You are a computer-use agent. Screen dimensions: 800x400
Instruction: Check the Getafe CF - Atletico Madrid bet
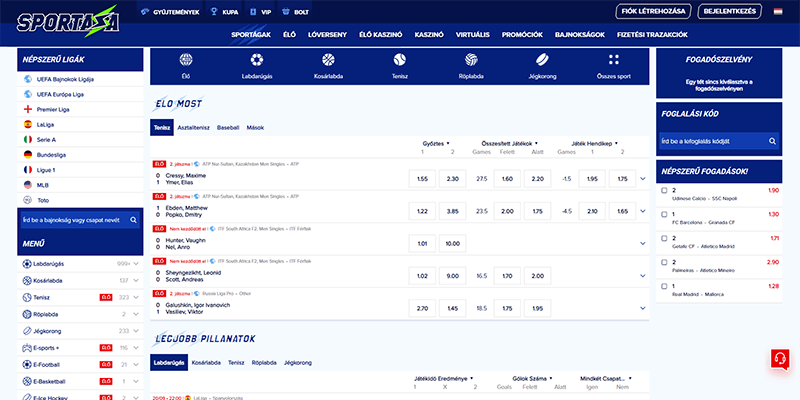tap(664, 238)
